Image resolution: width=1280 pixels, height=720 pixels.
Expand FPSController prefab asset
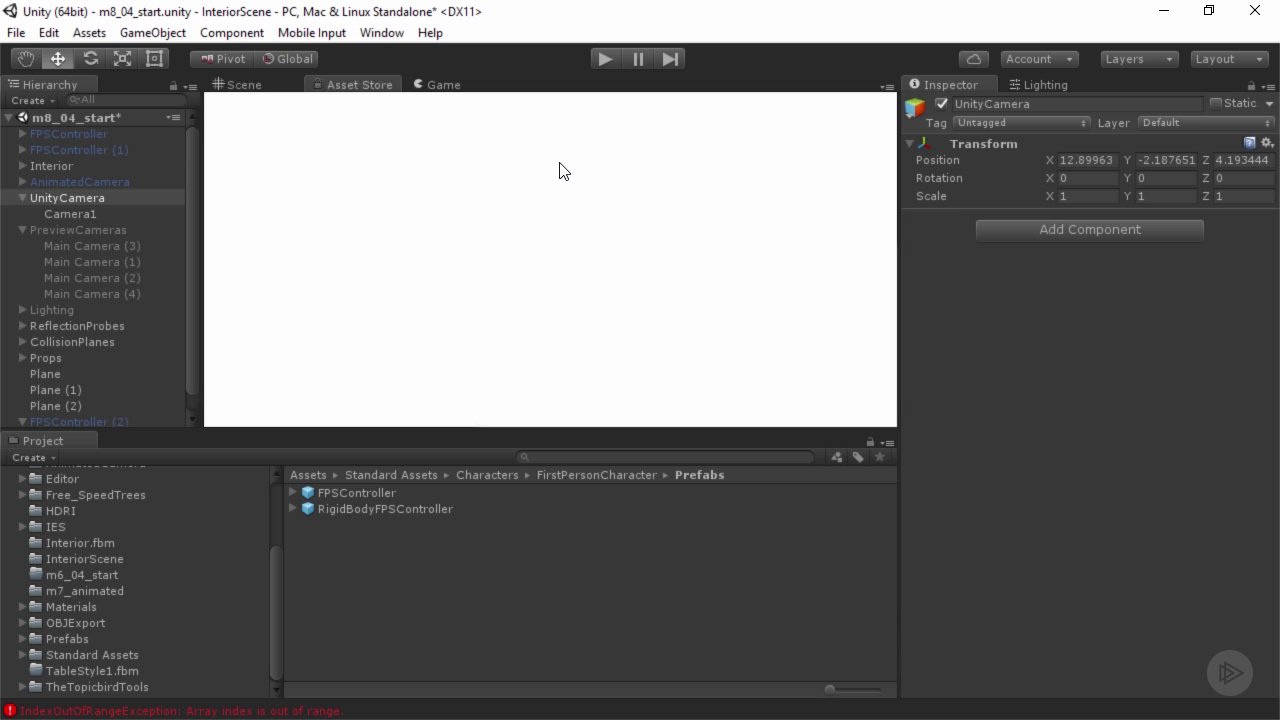point(293,493)
